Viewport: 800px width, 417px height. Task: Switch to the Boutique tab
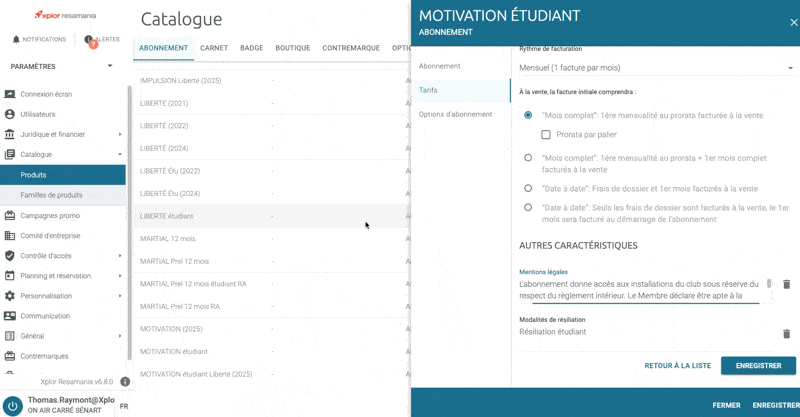point(293,48)
